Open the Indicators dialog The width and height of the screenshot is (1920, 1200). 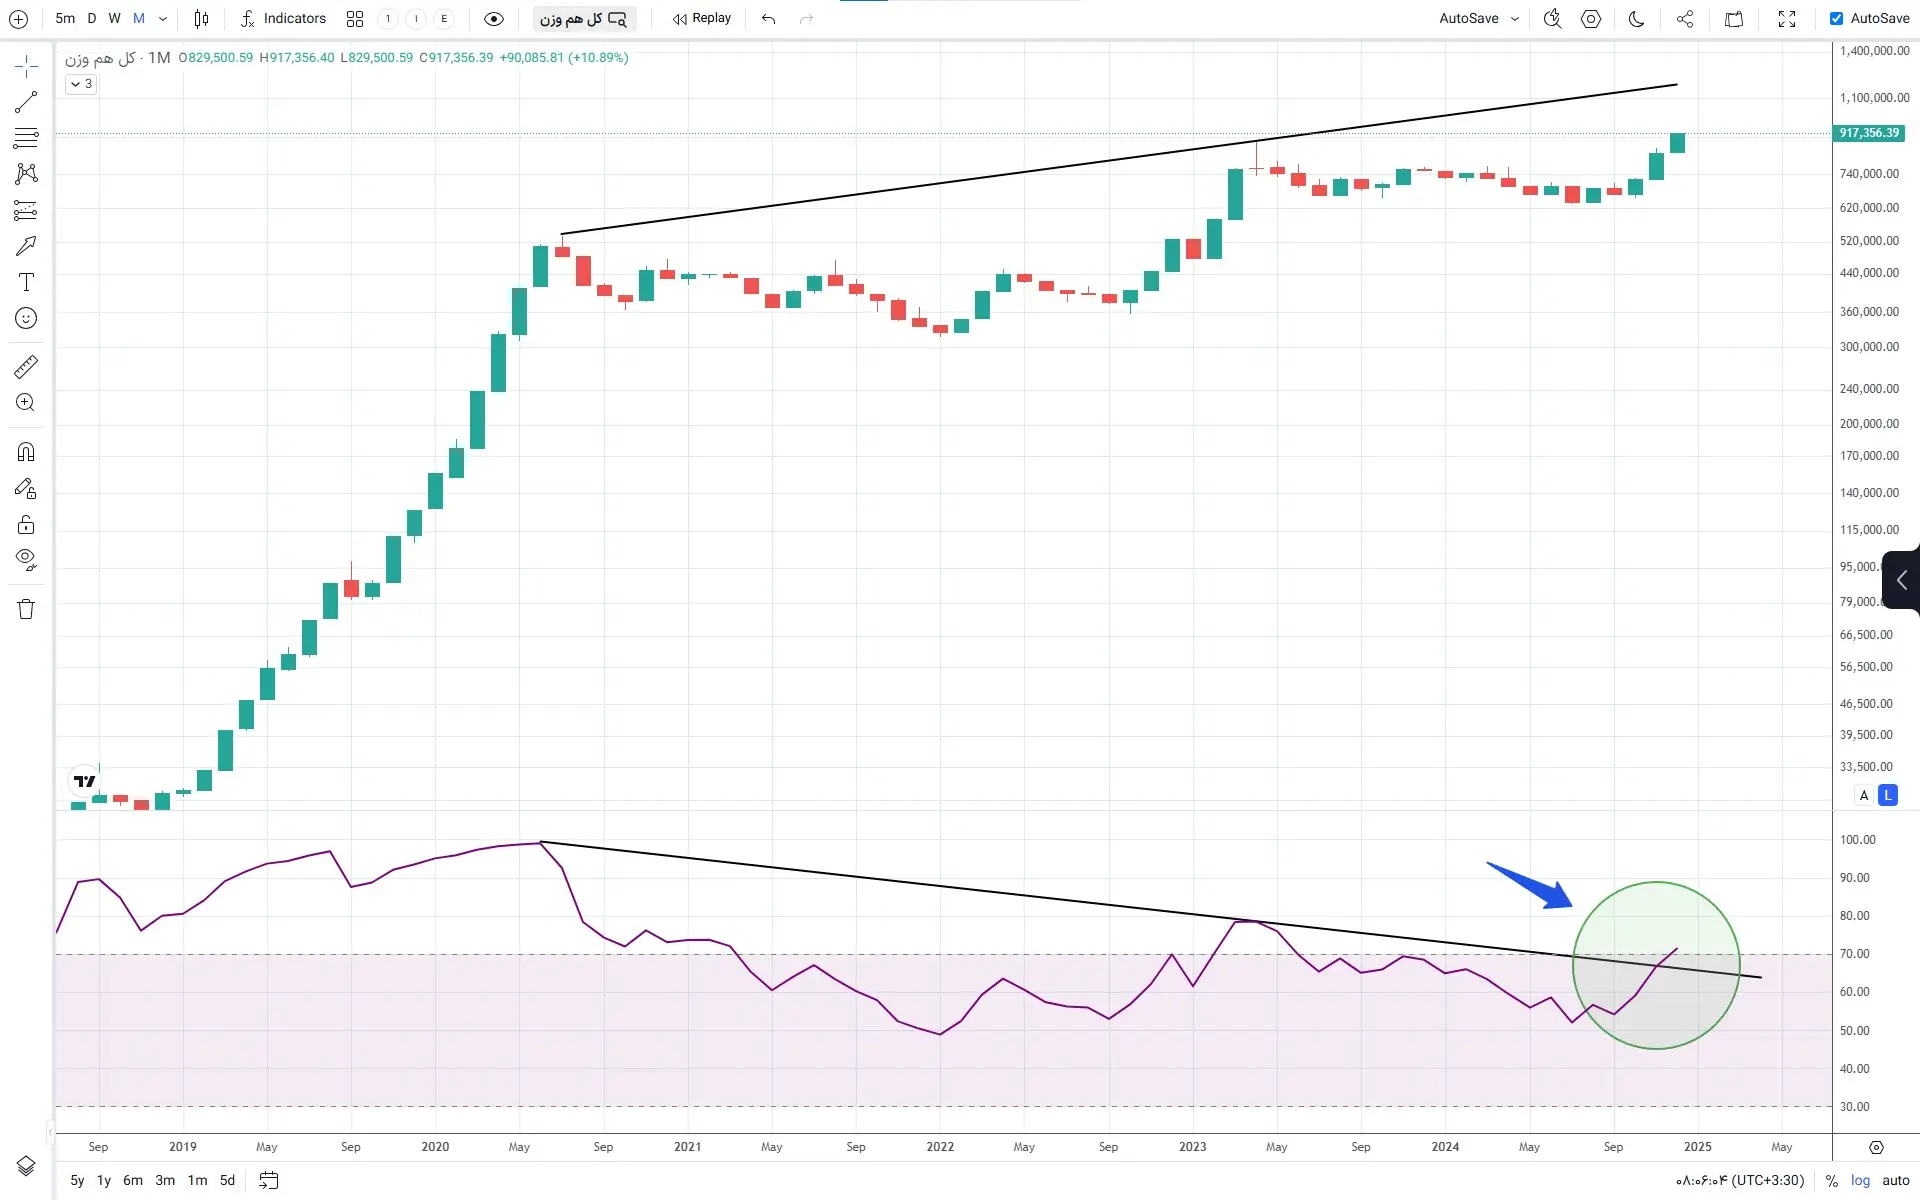(x=283, y=19)
